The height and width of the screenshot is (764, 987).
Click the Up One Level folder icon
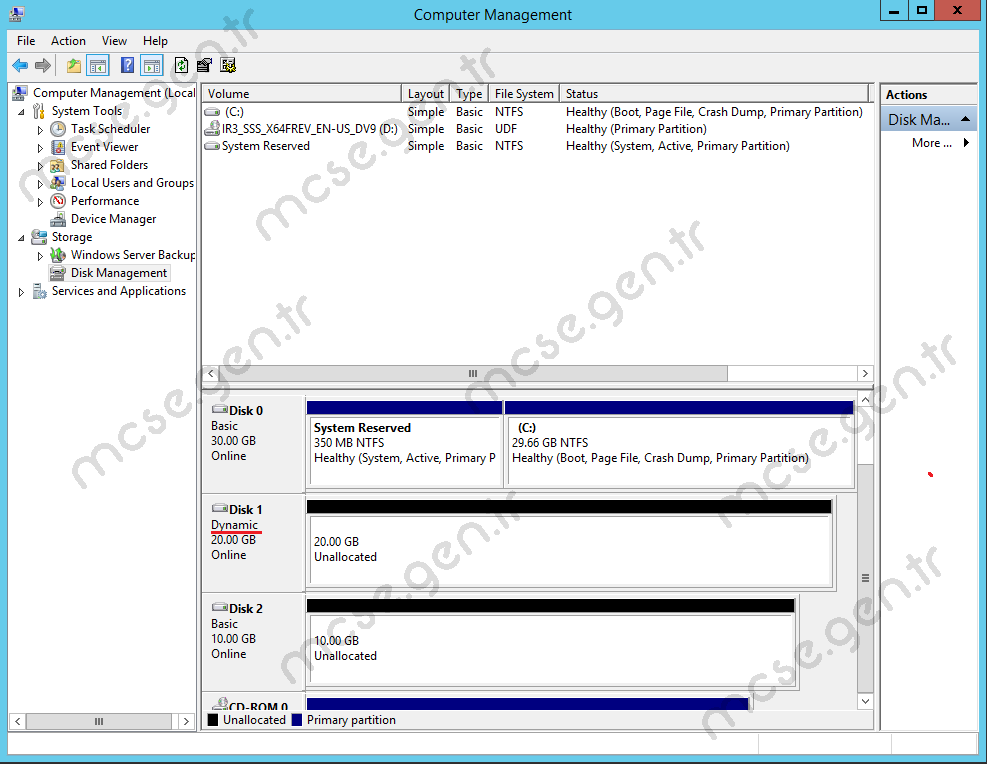tap(74, 65)
